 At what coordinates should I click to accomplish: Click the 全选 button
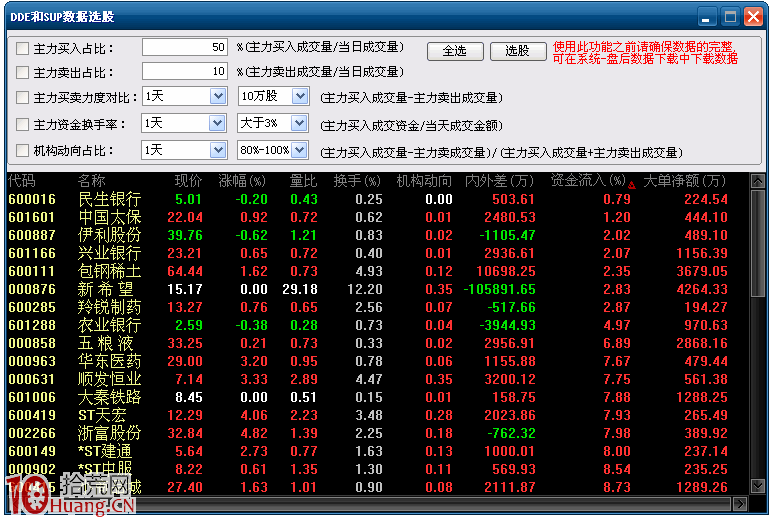click(x=455, y=51)
